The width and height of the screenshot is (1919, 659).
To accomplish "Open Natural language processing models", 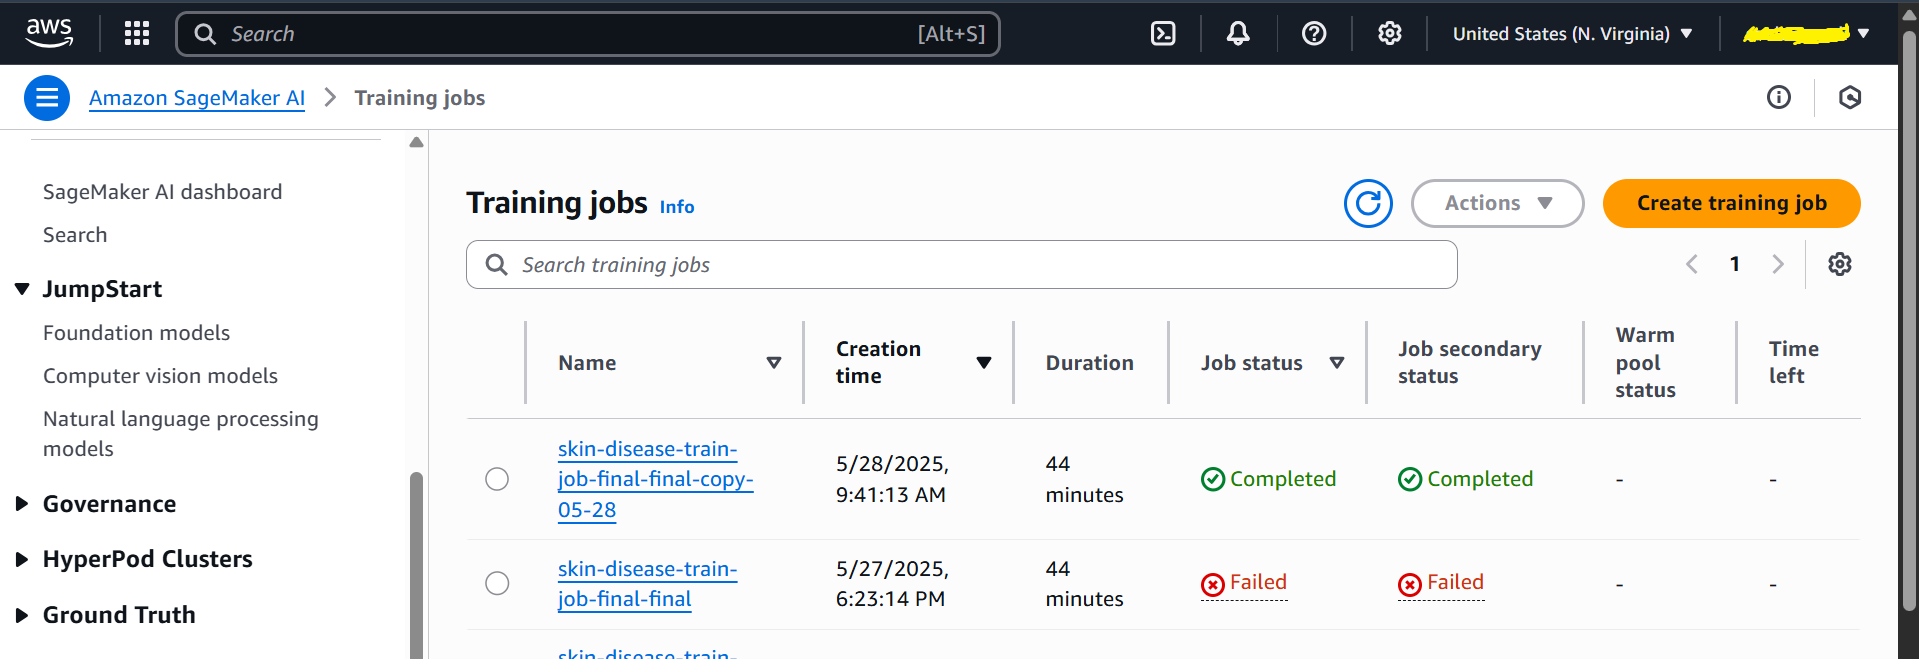I will (x=180, y=434).
